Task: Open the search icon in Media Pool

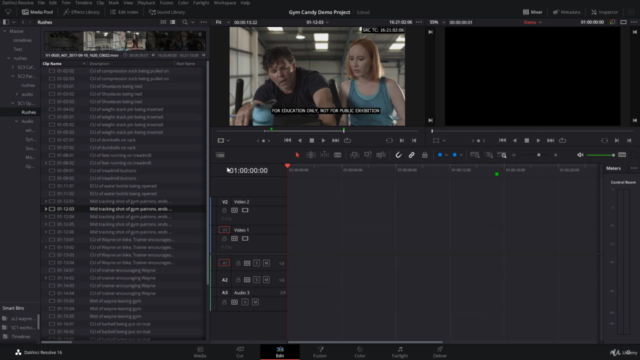Action: [x=185, y=22]
